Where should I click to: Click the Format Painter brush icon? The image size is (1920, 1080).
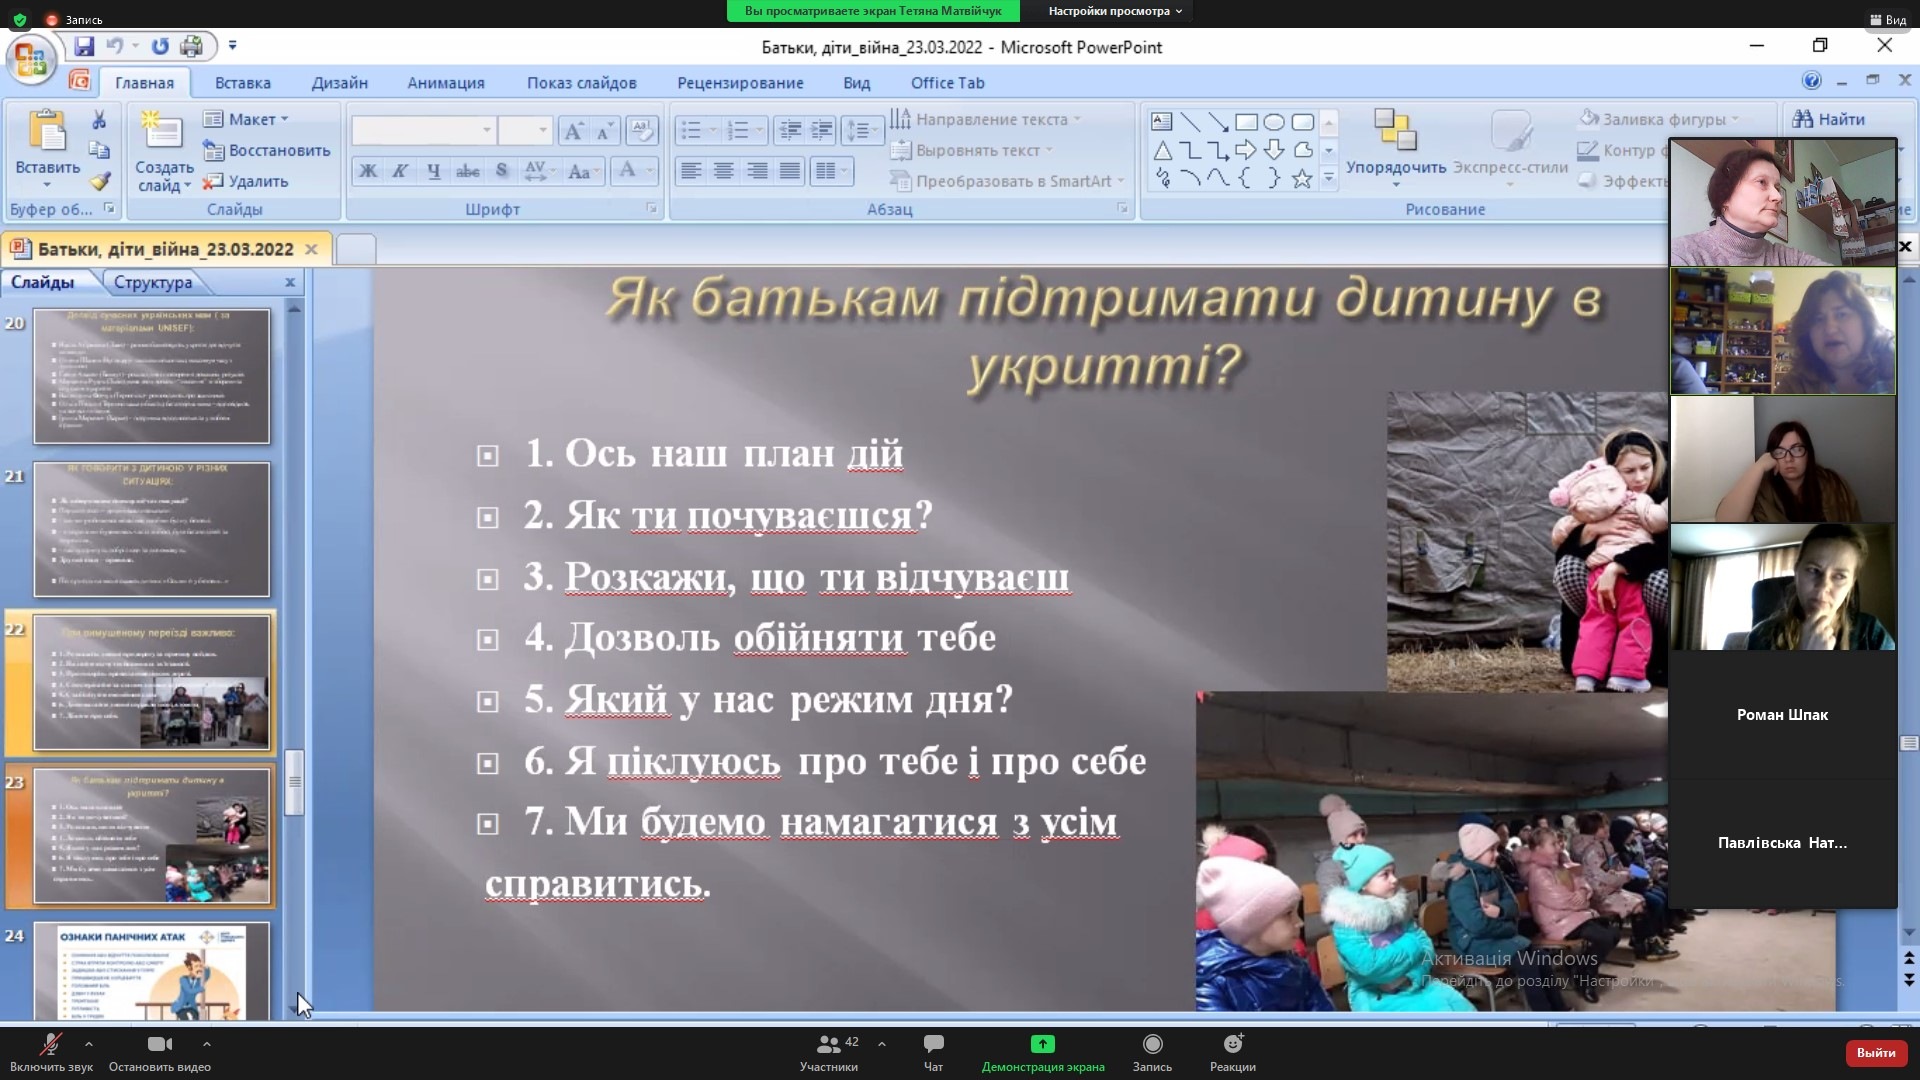click(x=99, y=182)
